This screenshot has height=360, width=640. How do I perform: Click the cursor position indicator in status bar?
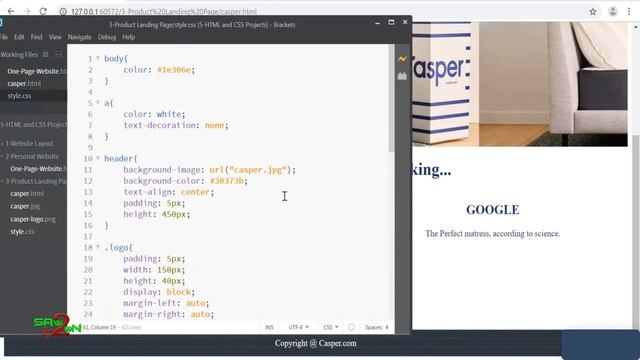pos(99,327)
